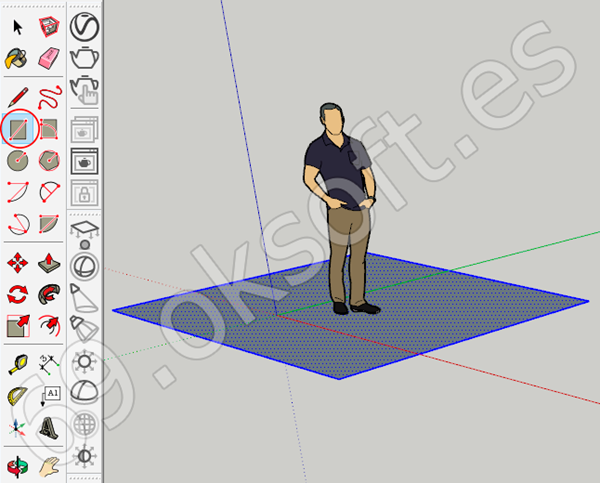Add a V-Ray Sphere Light
Screen dimensions: 600x483
[x=85, y=264]
